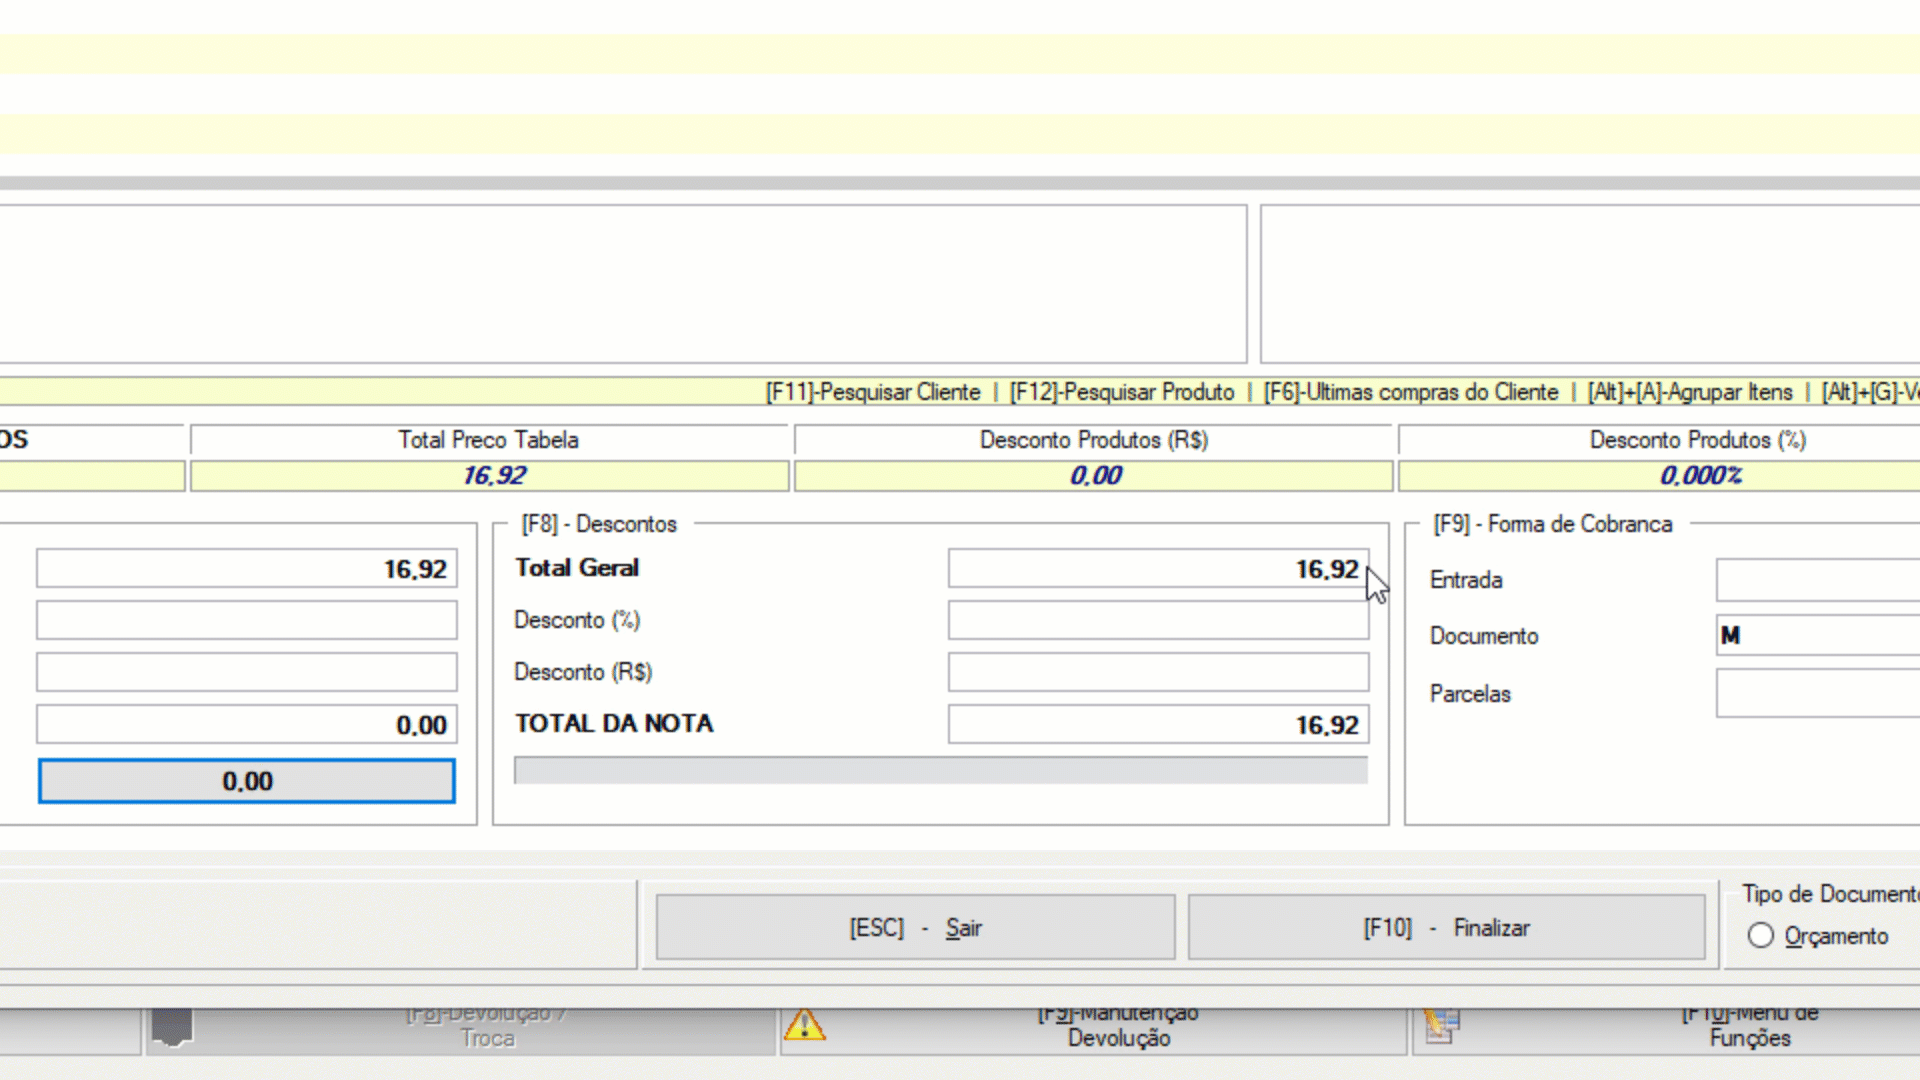Click the blue-highlighted 0,00 field
This screenshot has width=1920, height=1080.
click(x=246, y=781)
